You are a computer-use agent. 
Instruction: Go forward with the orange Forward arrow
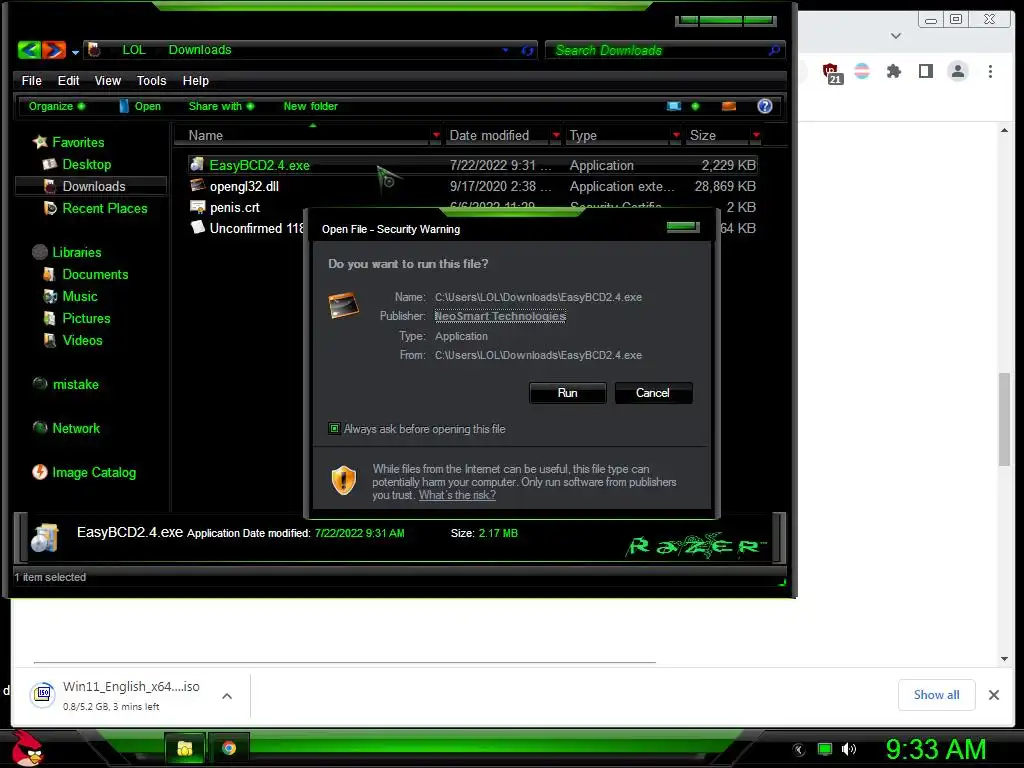pos(54,50)
